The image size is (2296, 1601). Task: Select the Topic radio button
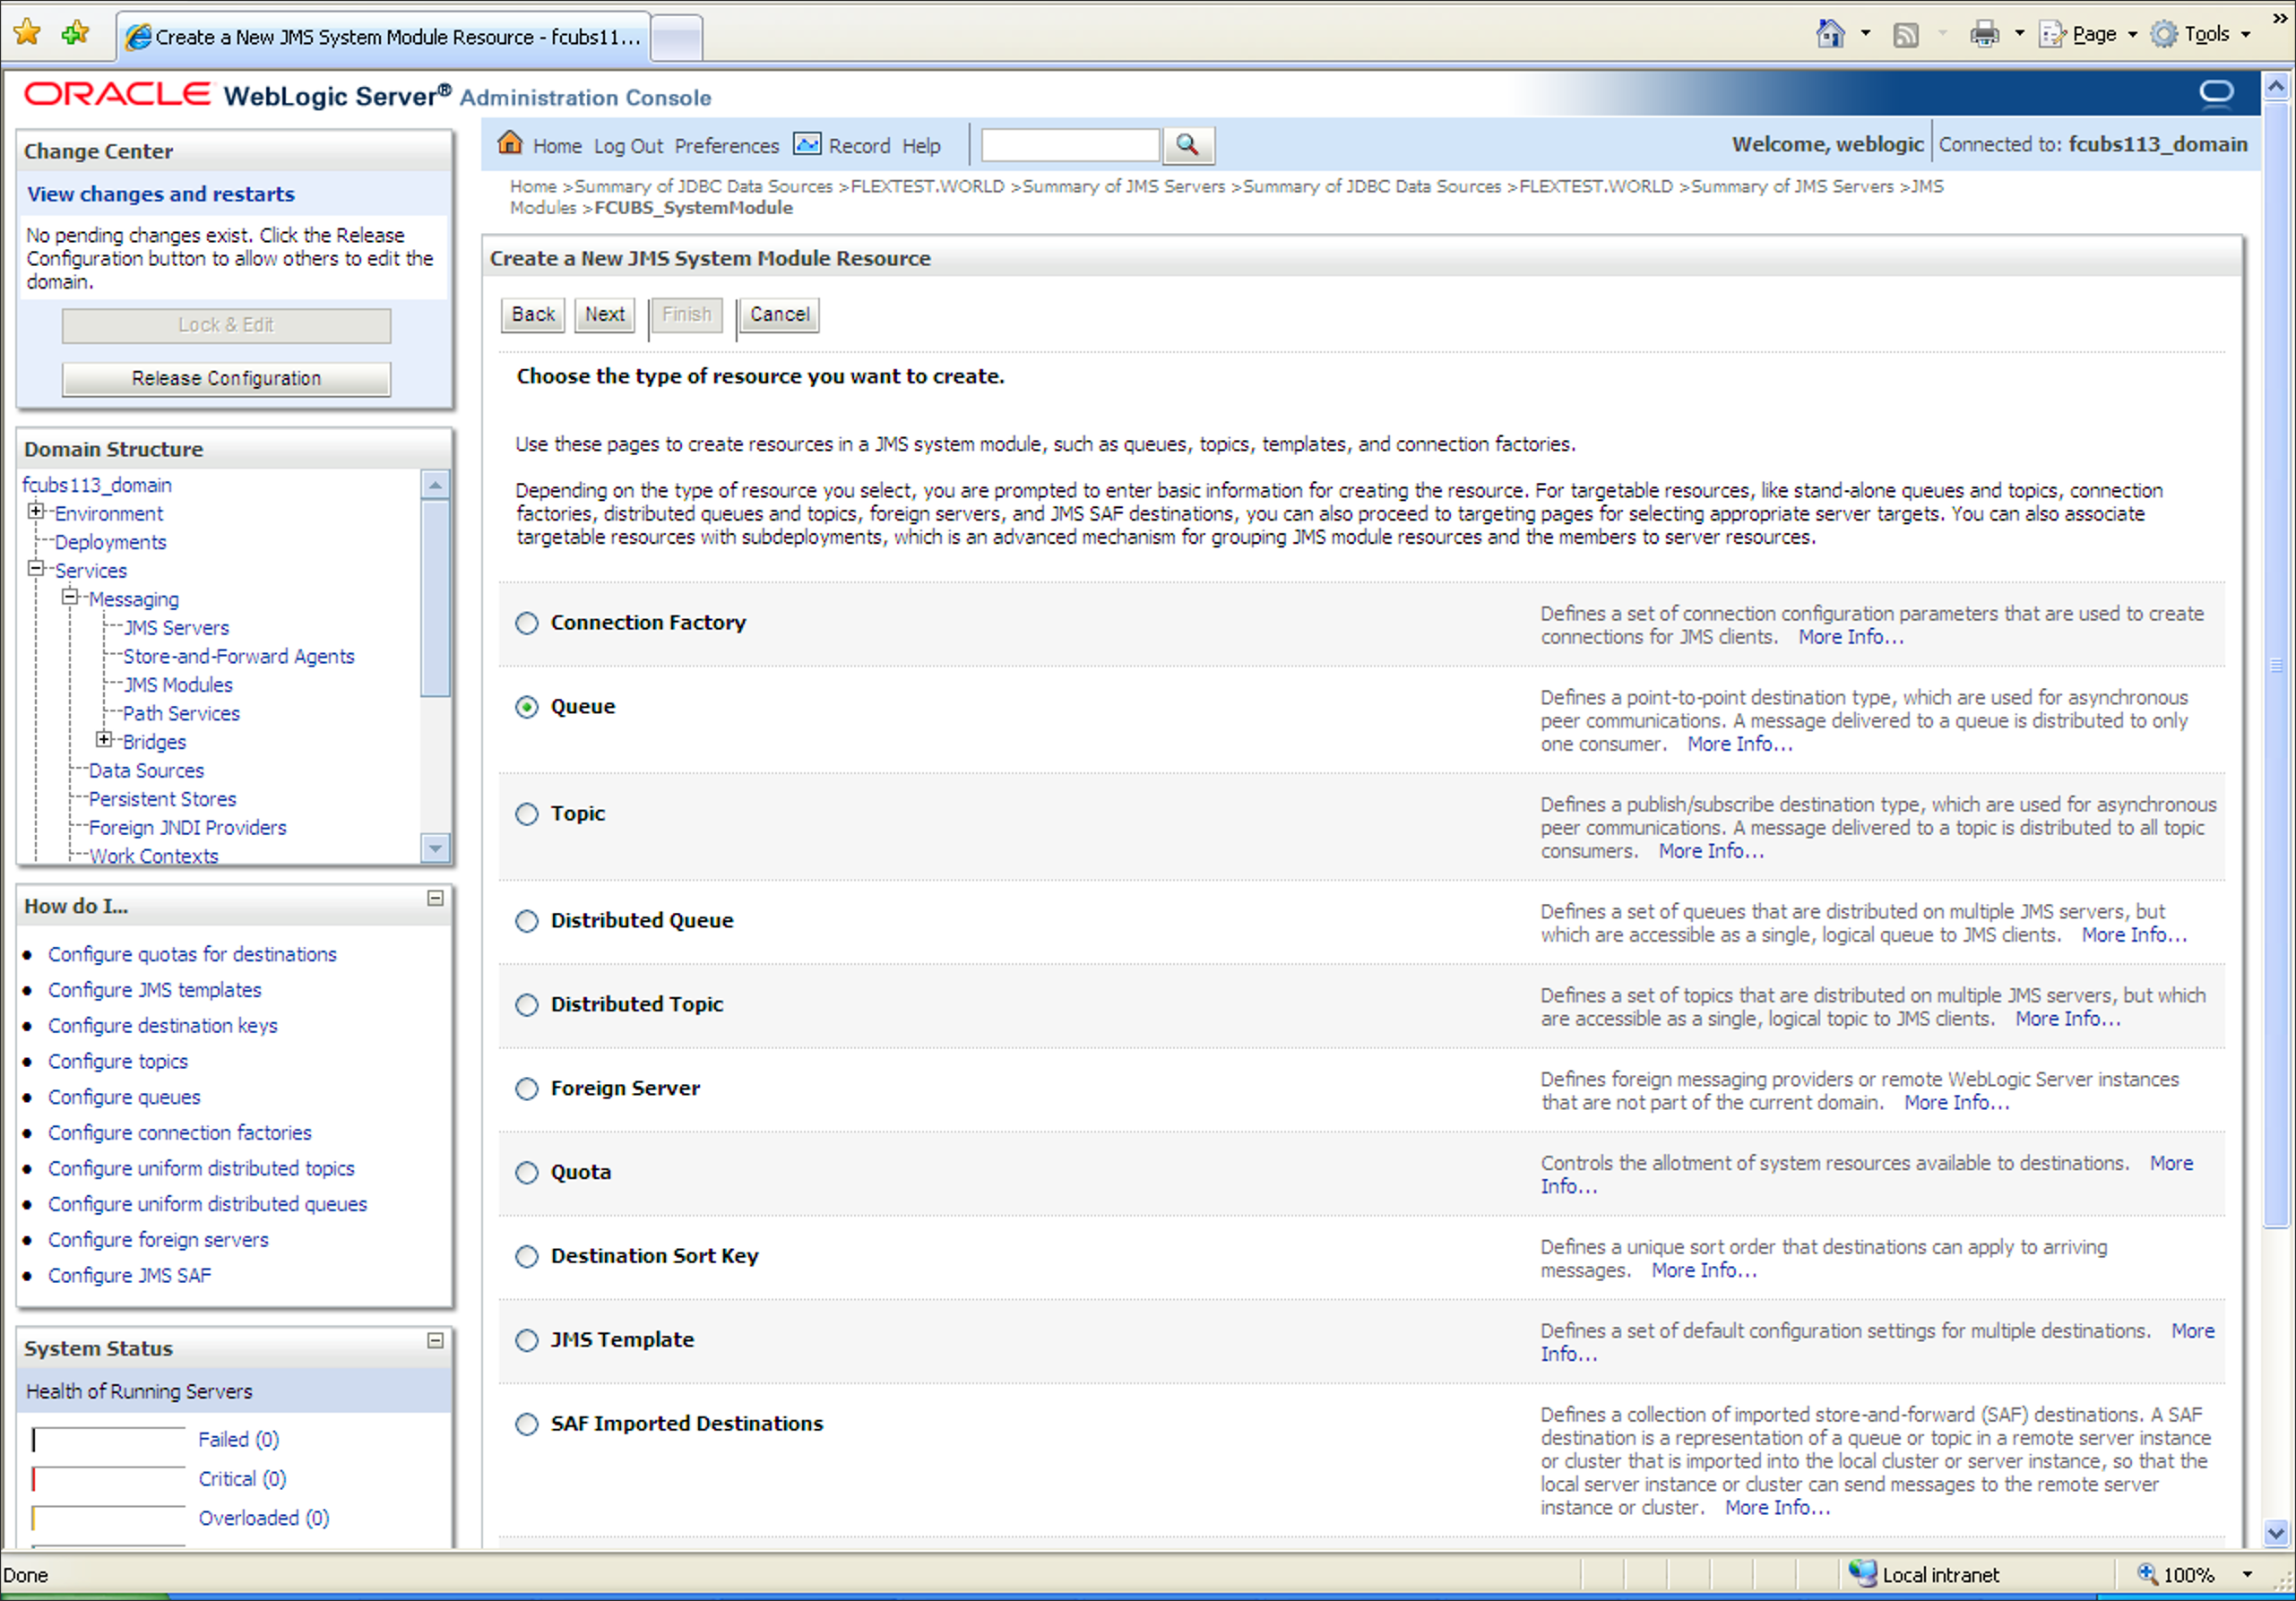pyautogui.click(x=527, y=814)
